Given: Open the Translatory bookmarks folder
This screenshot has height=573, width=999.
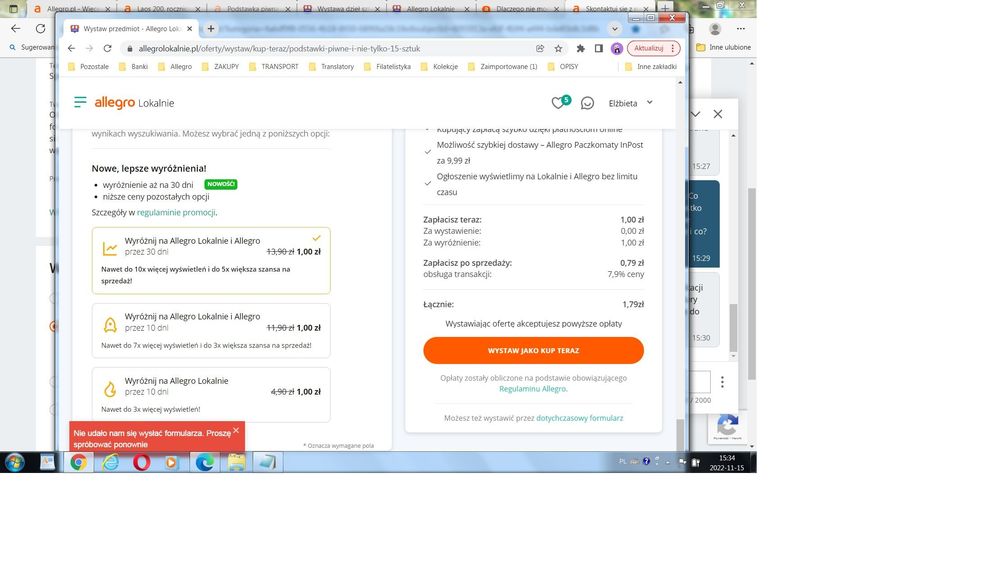Looking at the screenshot, I should 331,66.
